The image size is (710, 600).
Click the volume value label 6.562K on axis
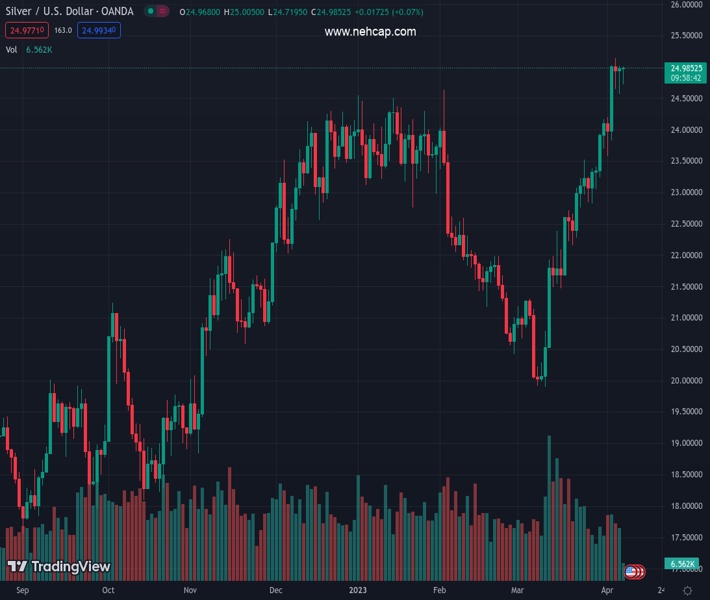686,564
